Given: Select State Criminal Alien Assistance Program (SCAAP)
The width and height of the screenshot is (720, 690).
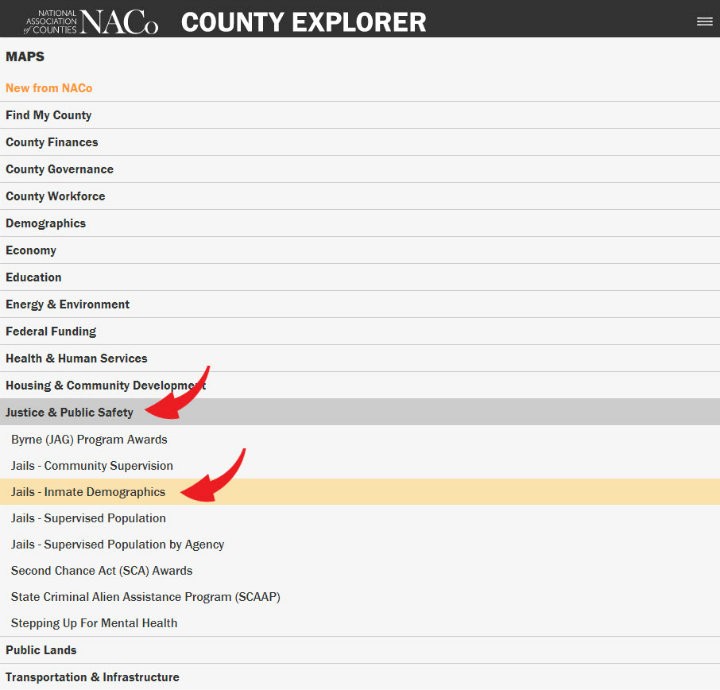Looking at the screenshot, I should [x=360, y=597].
